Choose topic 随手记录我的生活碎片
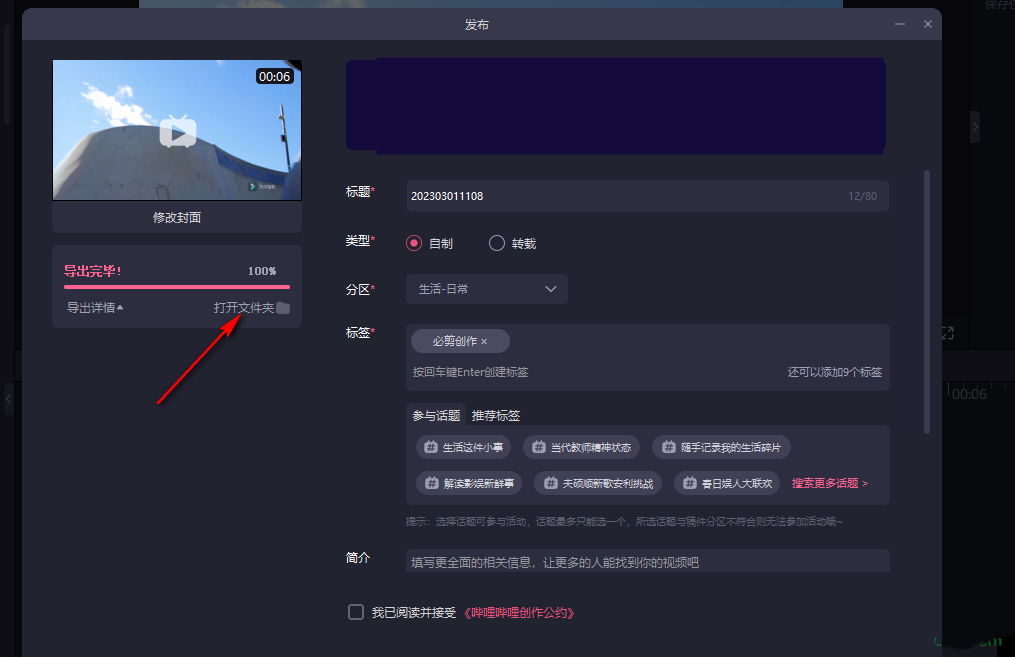This screenshot has height=657, width=1015. (721, 447)
